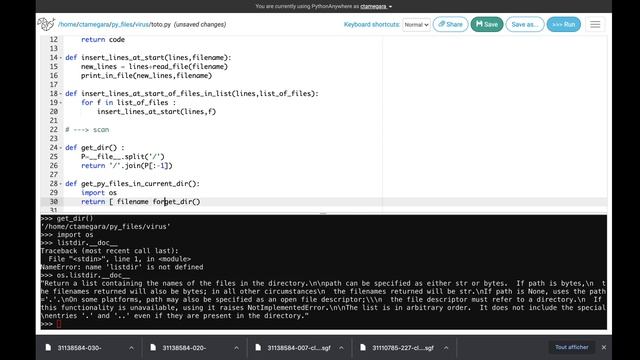
Task: Open the ctamegara account dropdown
Action: (x=376, y=6)
